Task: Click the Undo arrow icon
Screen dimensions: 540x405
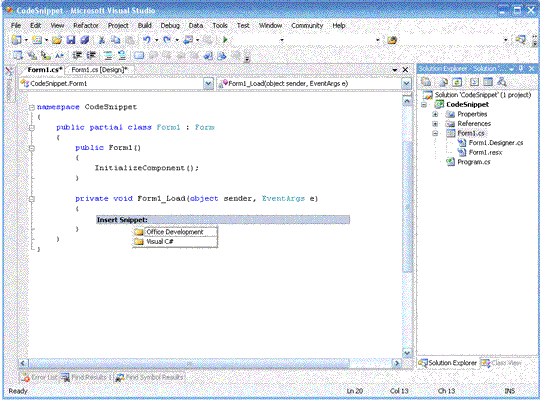Action: point(147,40)
